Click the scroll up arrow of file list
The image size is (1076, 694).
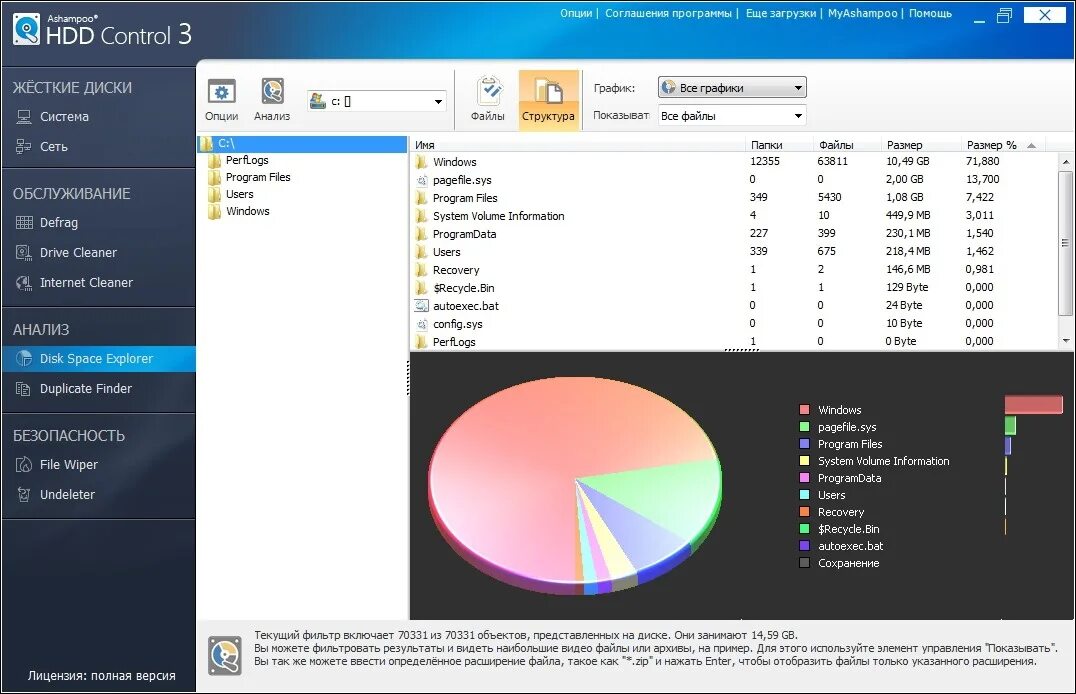pos(1066,162)
